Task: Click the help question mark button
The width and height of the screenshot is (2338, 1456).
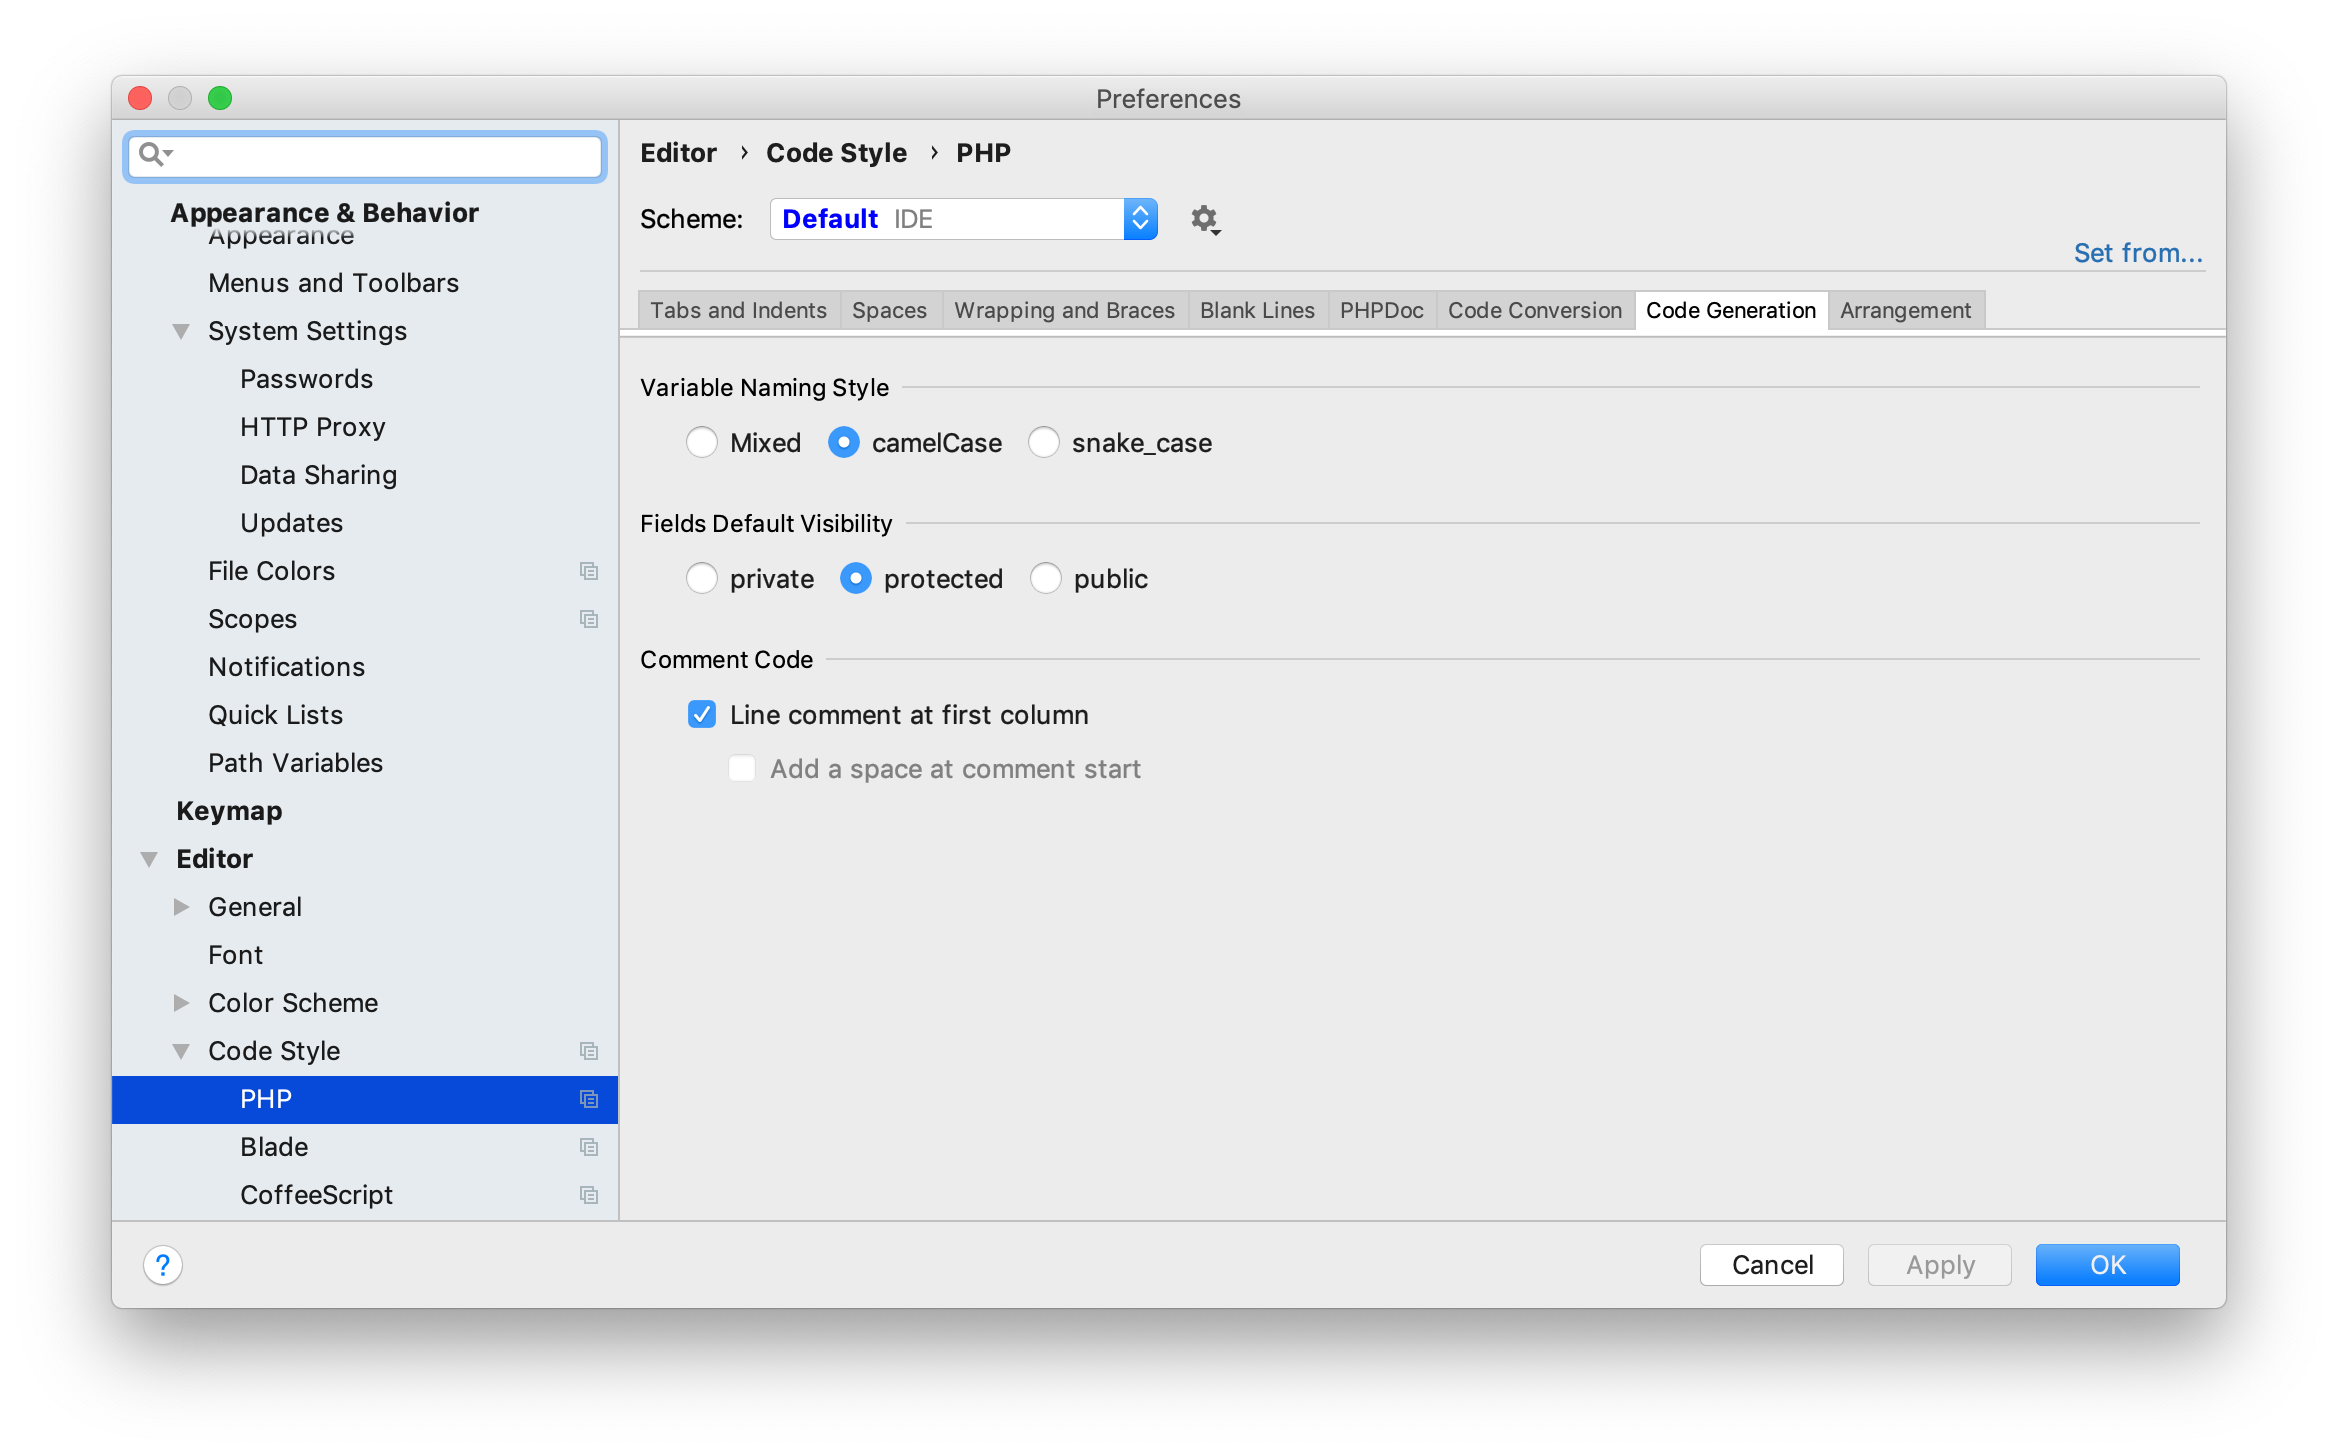Action: pos(163,1265)
